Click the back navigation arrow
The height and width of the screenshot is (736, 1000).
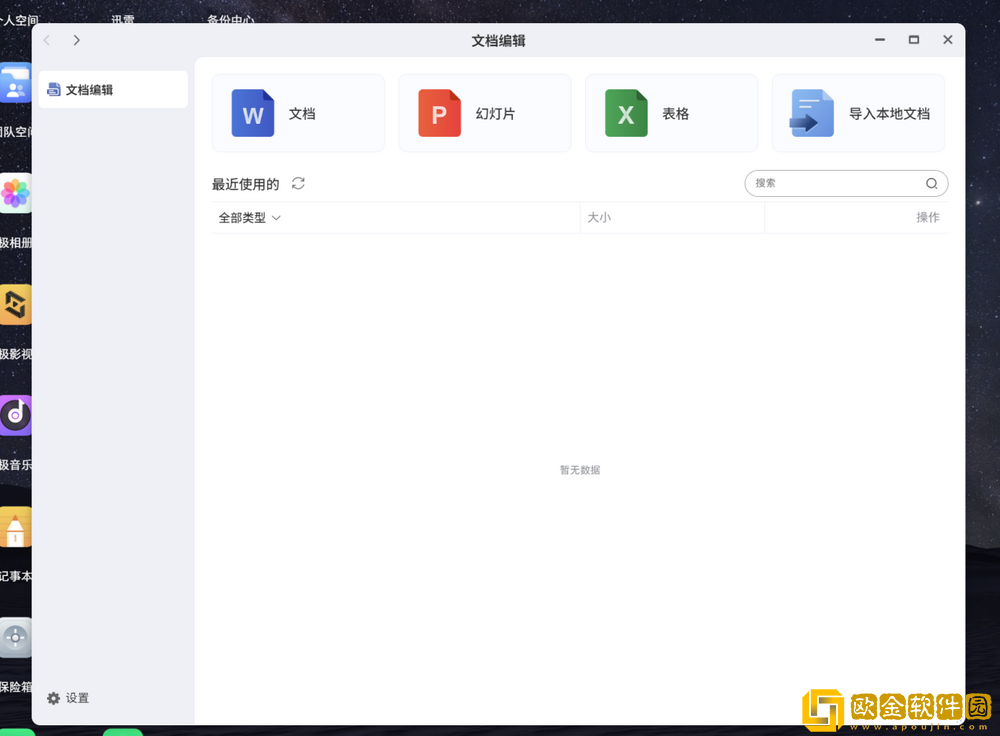point(46,40)
